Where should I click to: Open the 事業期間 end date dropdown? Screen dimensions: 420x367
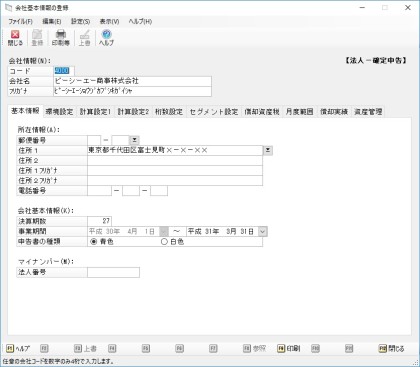pos(263,231)
